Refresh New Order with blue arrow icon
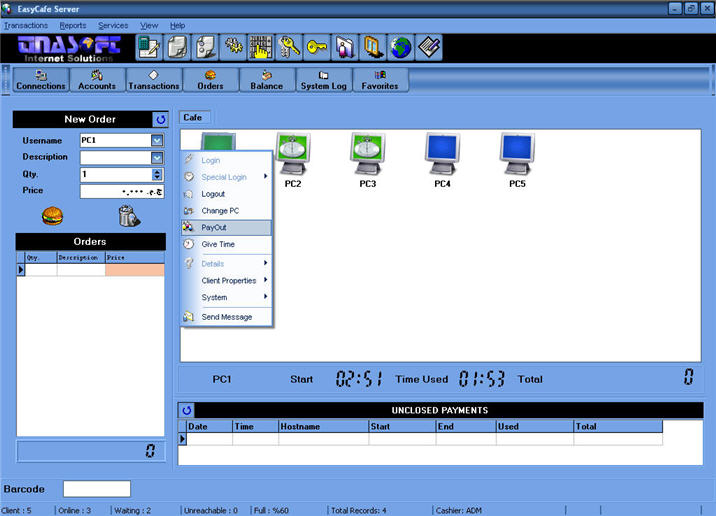The image size is (716, 516). (160, 120)
